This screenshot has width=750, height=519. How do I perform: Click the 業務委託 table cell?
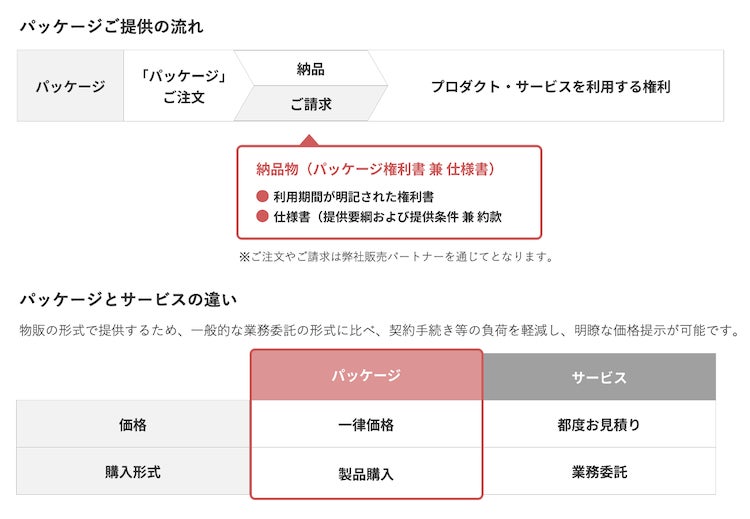click(x=599, y=471)
